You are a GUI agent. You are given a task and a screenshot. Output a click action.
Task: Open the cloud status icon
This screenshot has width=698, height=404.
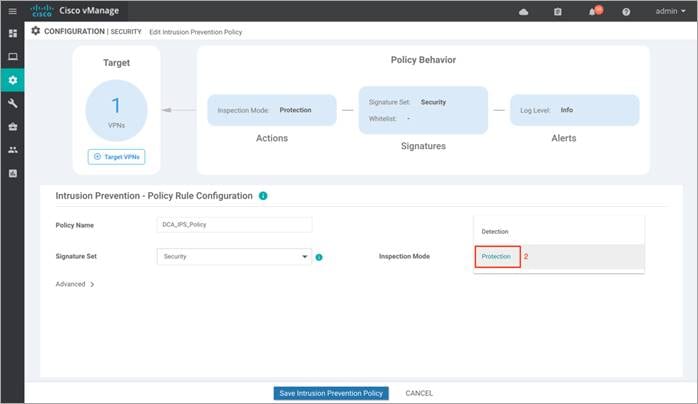[524, 12]
